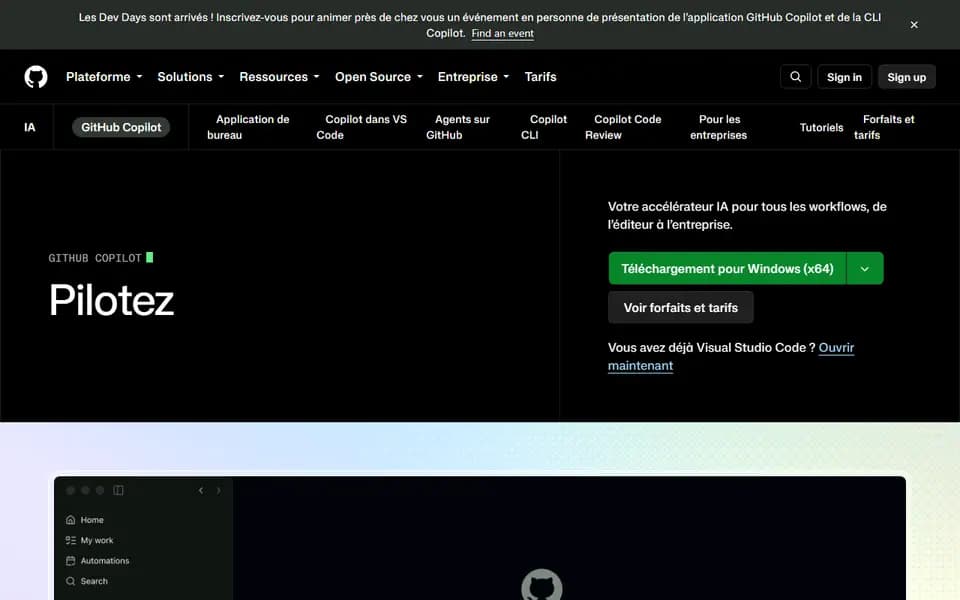Click the forward arrow in app preview

coord(219,490)
